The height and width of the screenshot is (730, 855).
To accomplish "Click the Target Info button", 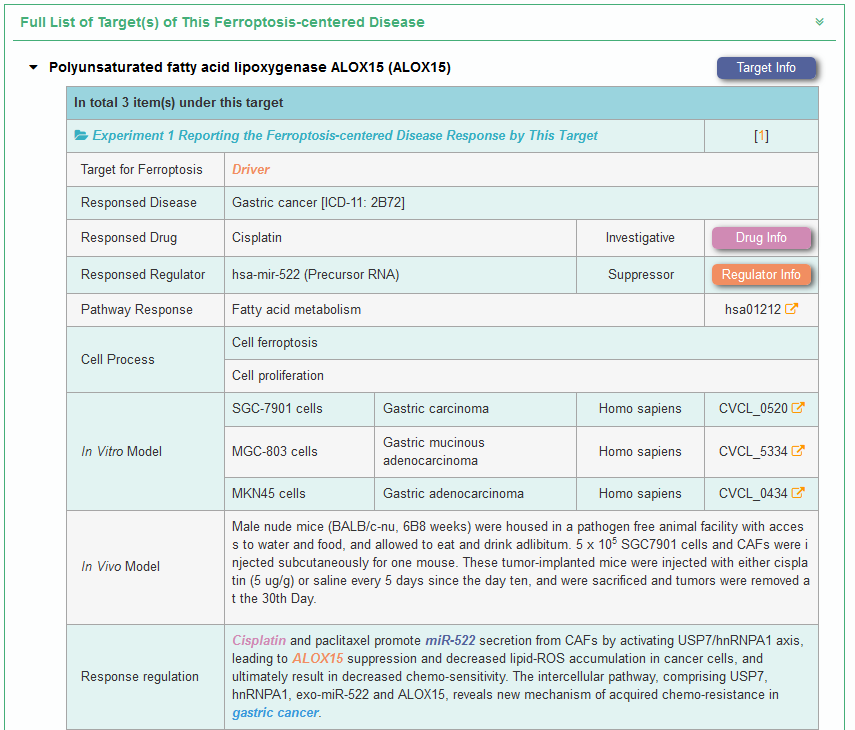I will 766,68.
